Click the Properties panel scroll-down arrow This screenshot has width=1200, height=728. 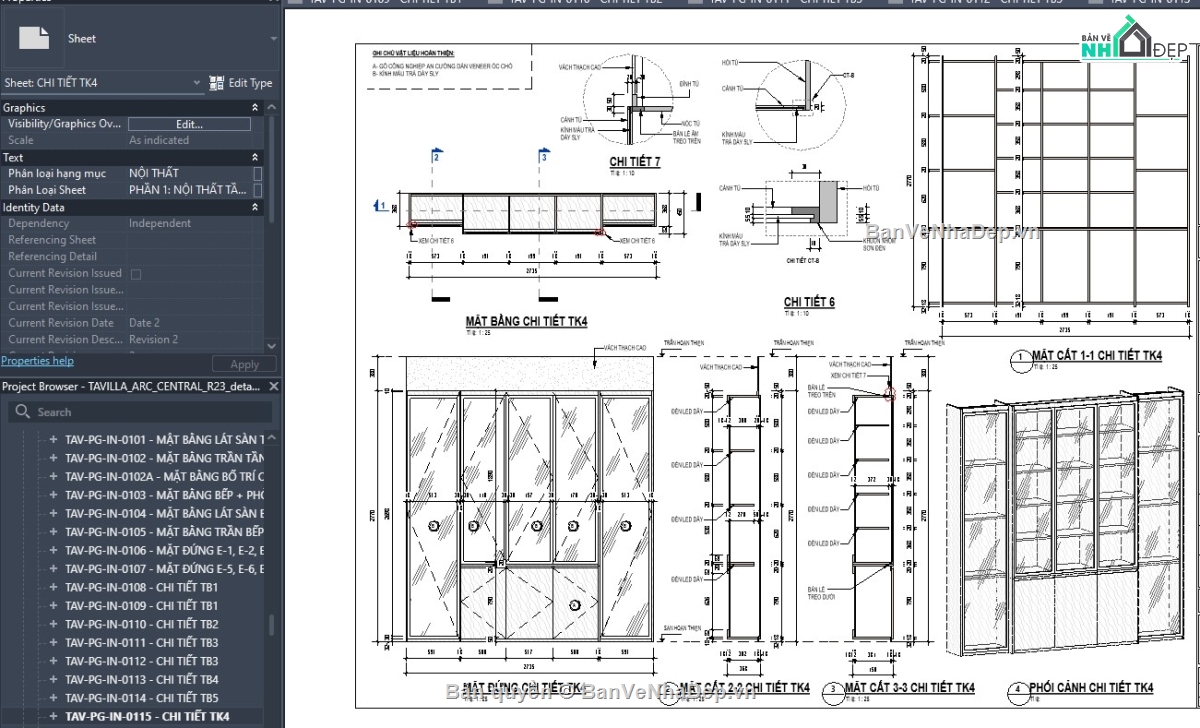coord(269,345)
